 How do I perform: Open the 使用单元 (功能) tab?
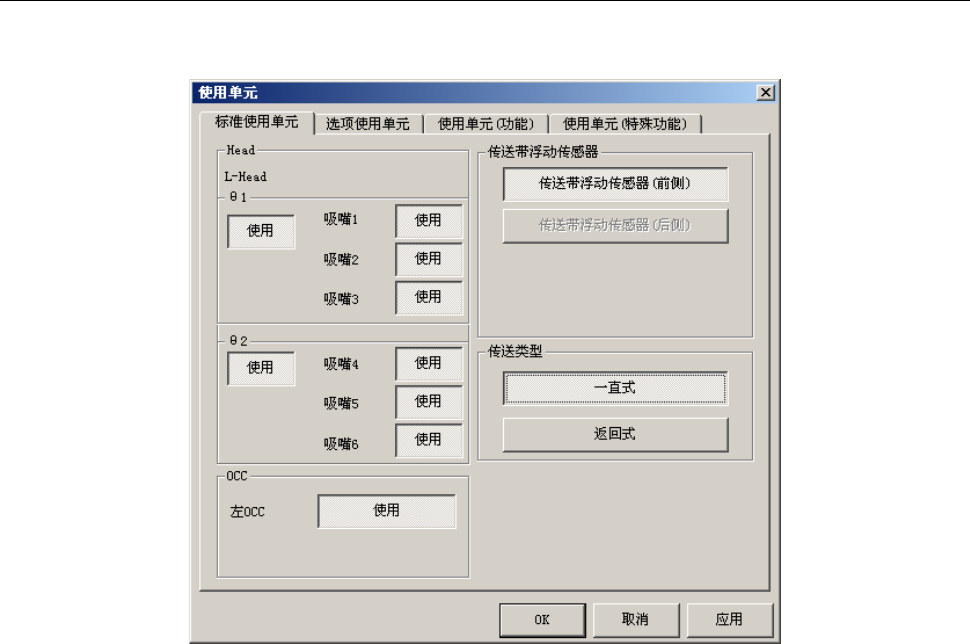point(486,124)
